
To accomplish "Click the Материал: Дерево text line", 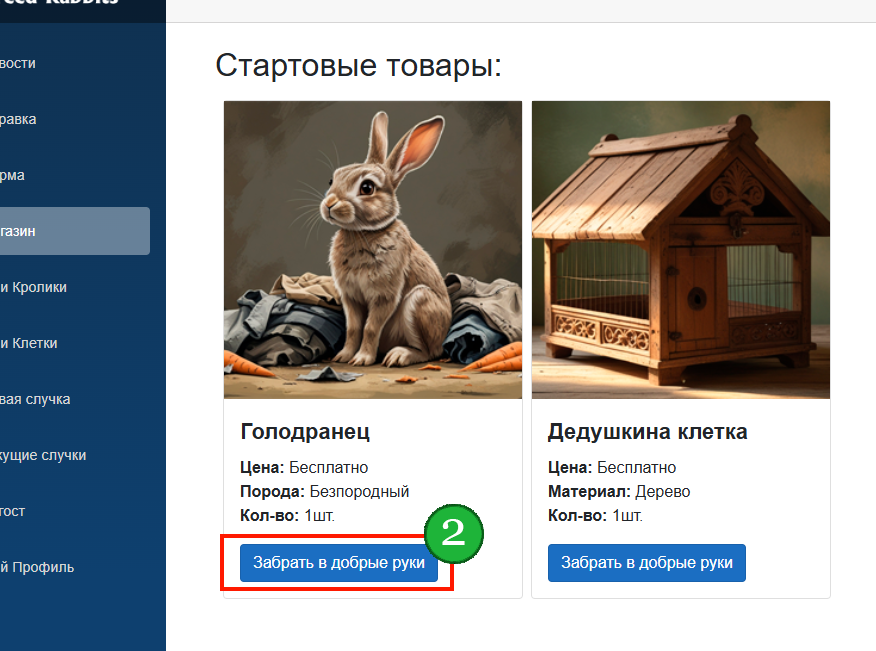I will pos(619,491).
